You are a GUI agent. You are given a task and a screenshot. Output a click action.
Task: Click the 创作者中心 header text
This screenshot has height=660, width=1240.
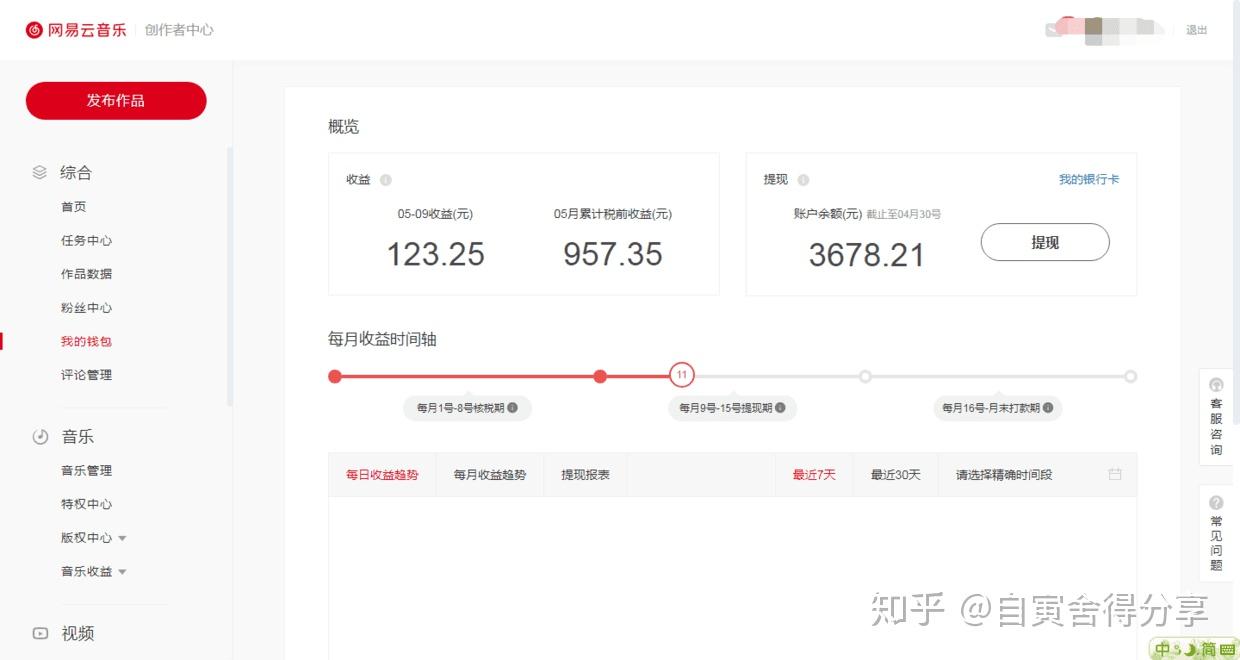(179, 30)
